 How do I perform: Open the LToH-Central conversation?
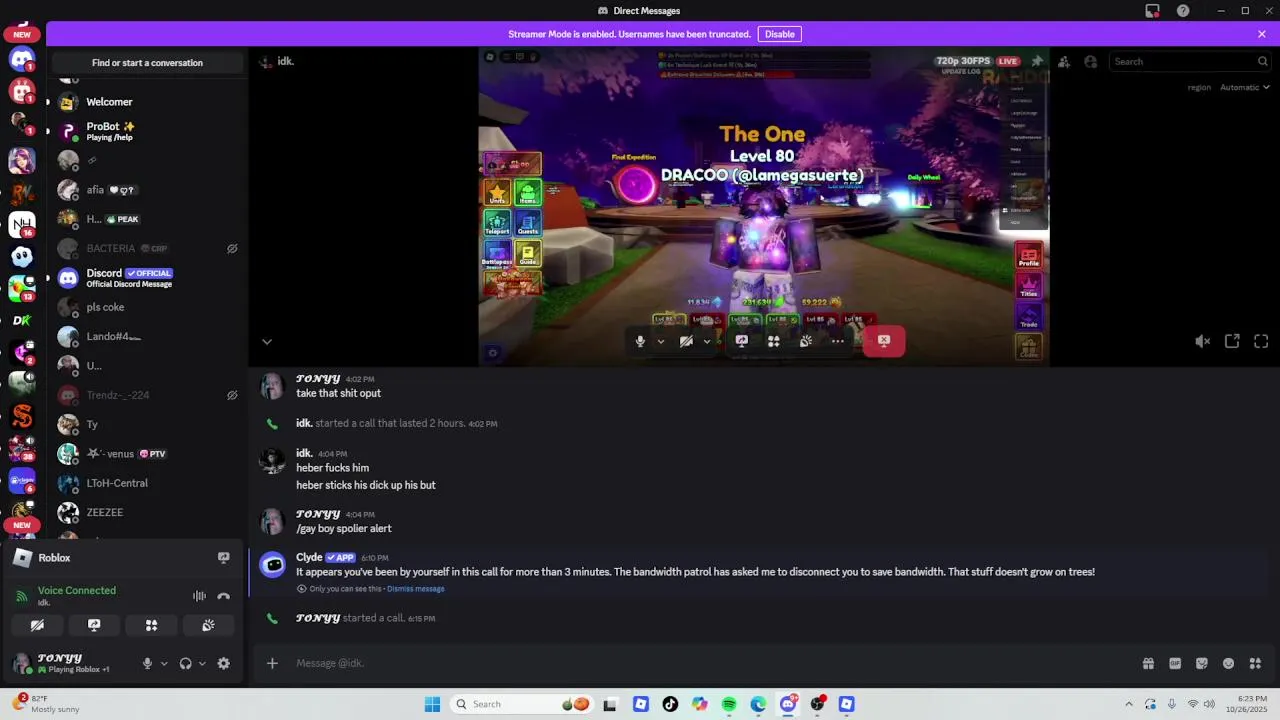pyautogui.click(x=147, y=483)
